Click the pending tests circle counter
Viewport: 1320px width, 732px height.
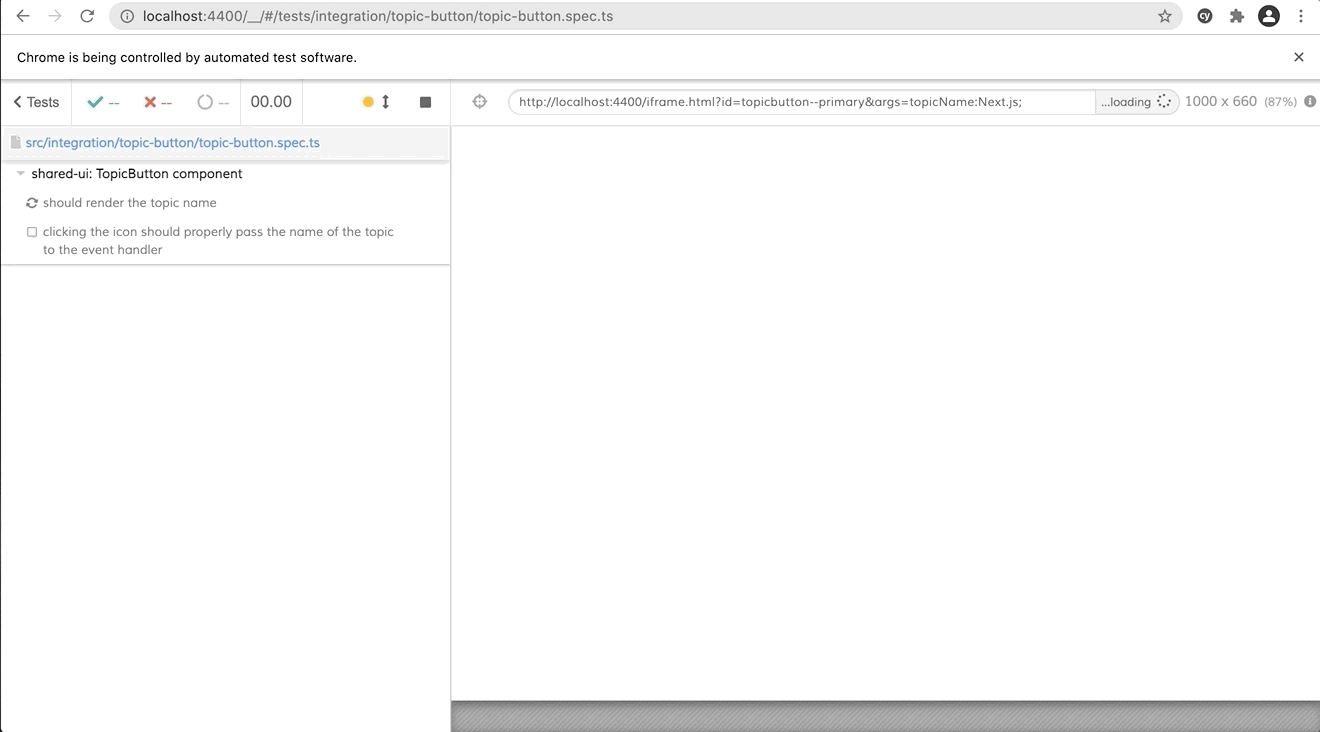214,102
